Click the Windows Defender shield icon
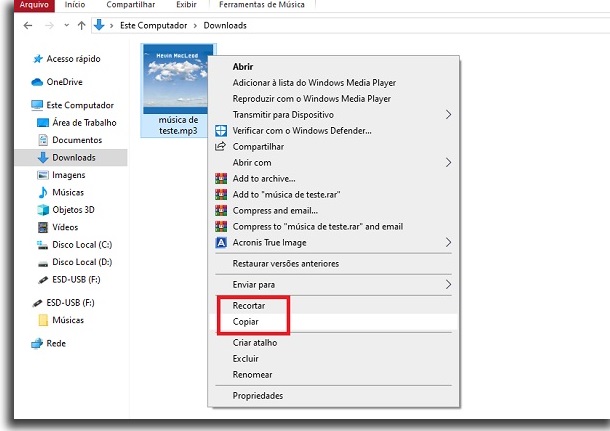610x431 pixels. (223, 130)
